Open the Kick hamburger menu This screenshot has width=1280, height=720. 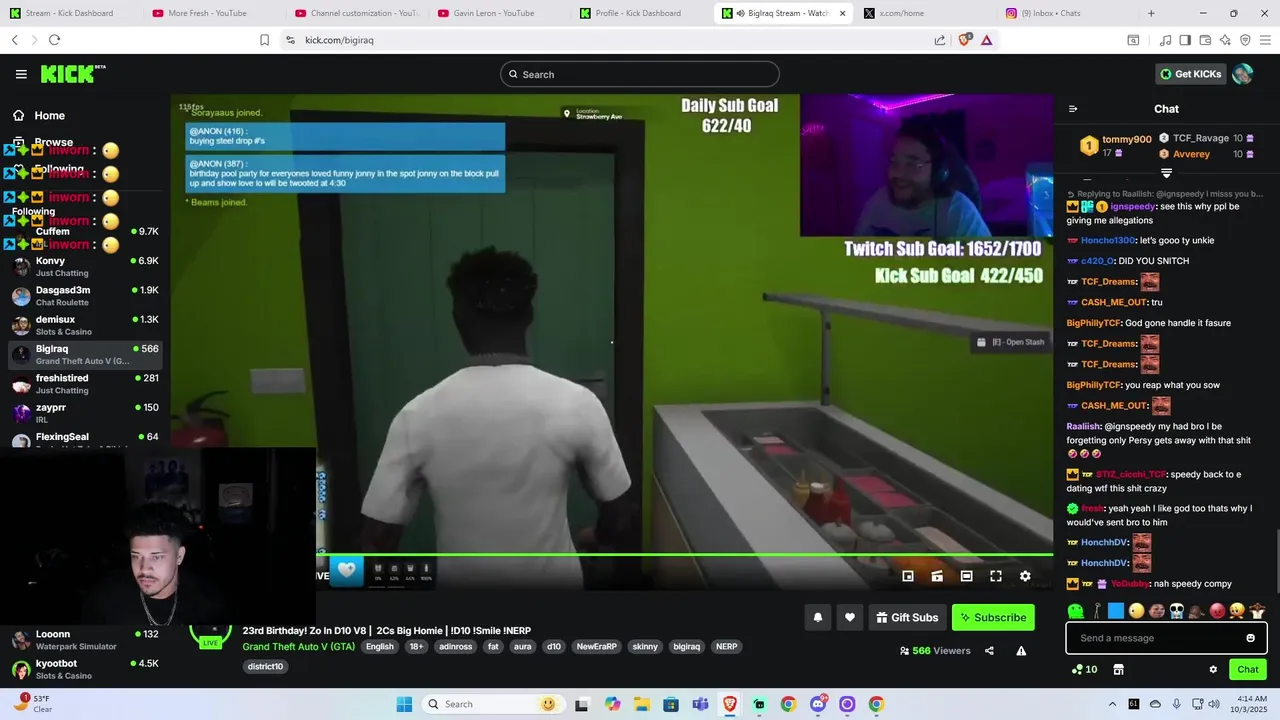click(21, 74)
